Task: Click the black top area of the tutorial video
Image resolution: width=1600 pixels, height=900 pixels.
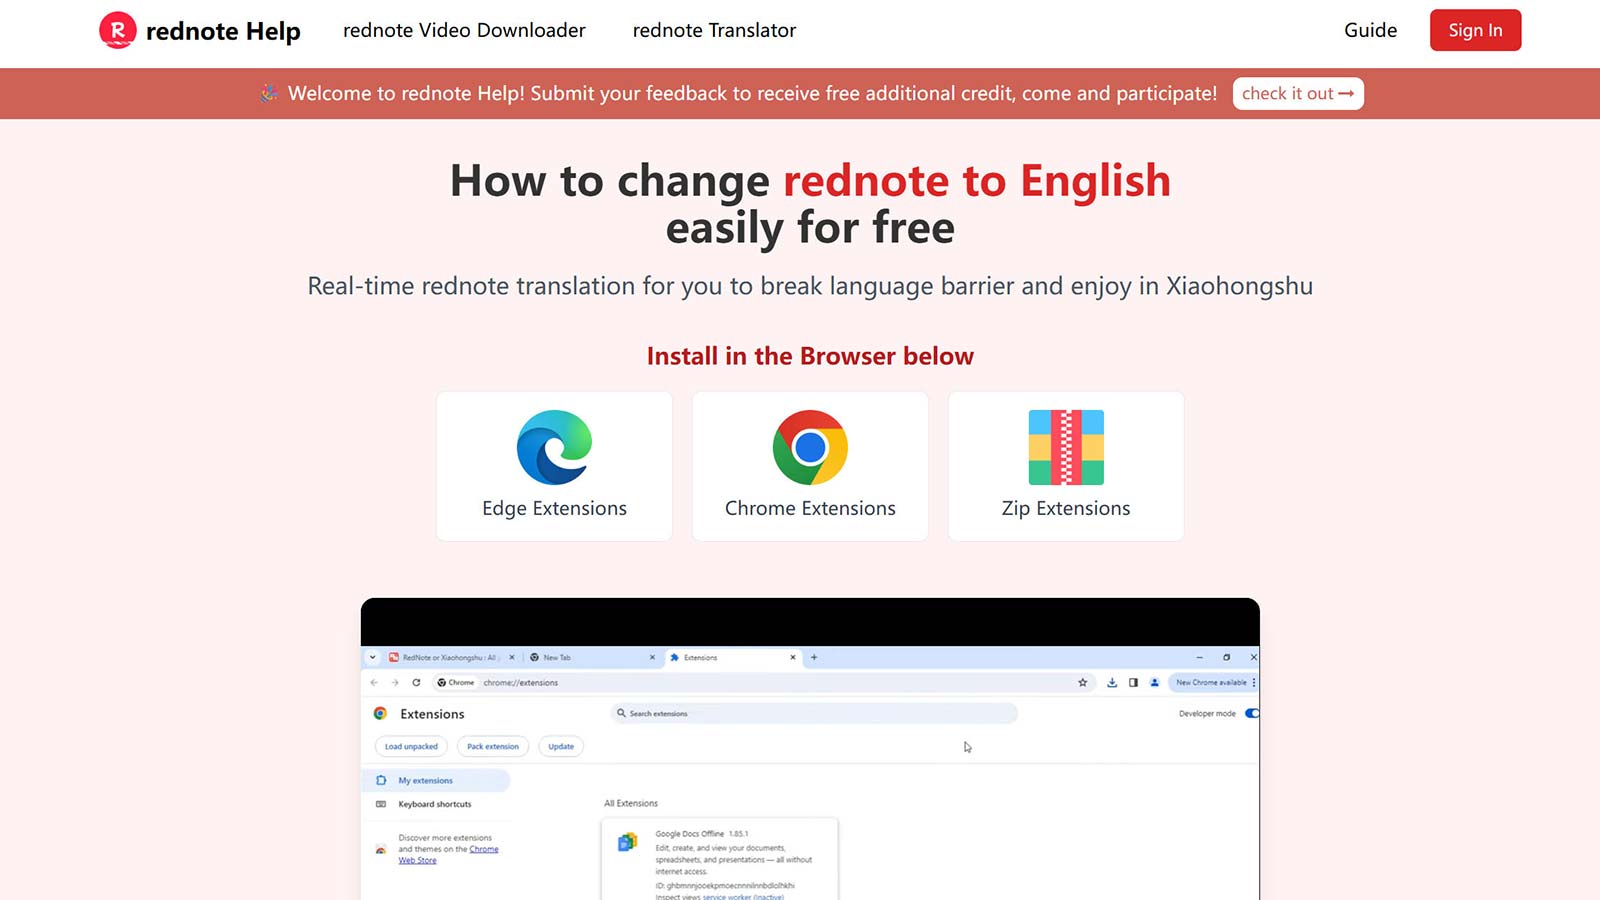Action: (810, 622)
